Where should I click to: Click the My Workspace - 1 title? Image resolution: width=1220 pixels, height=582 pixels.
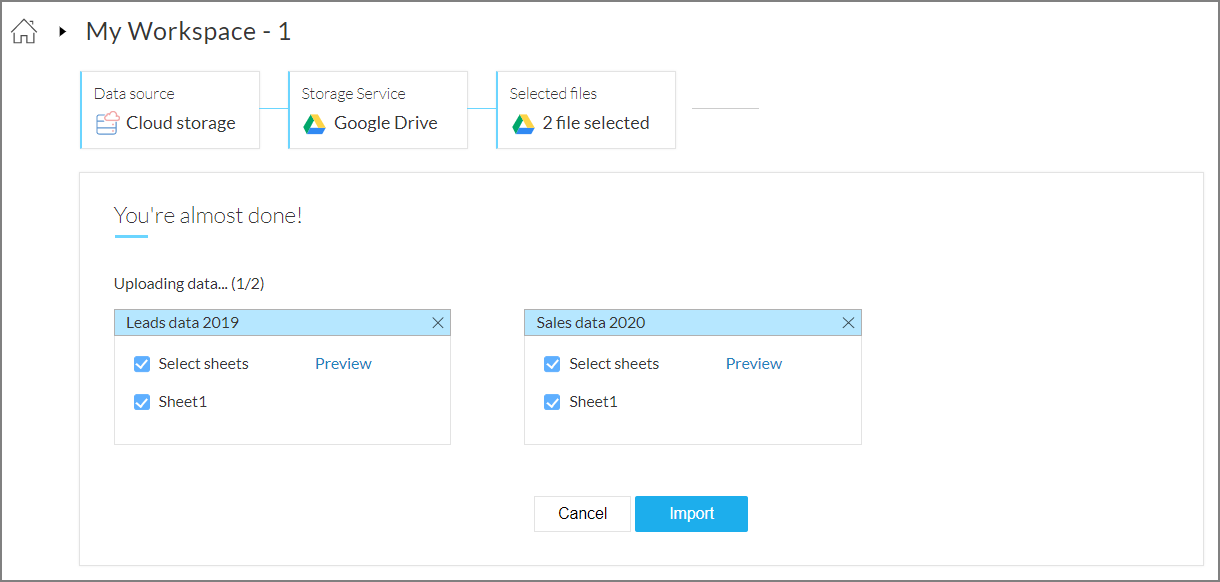188,32
